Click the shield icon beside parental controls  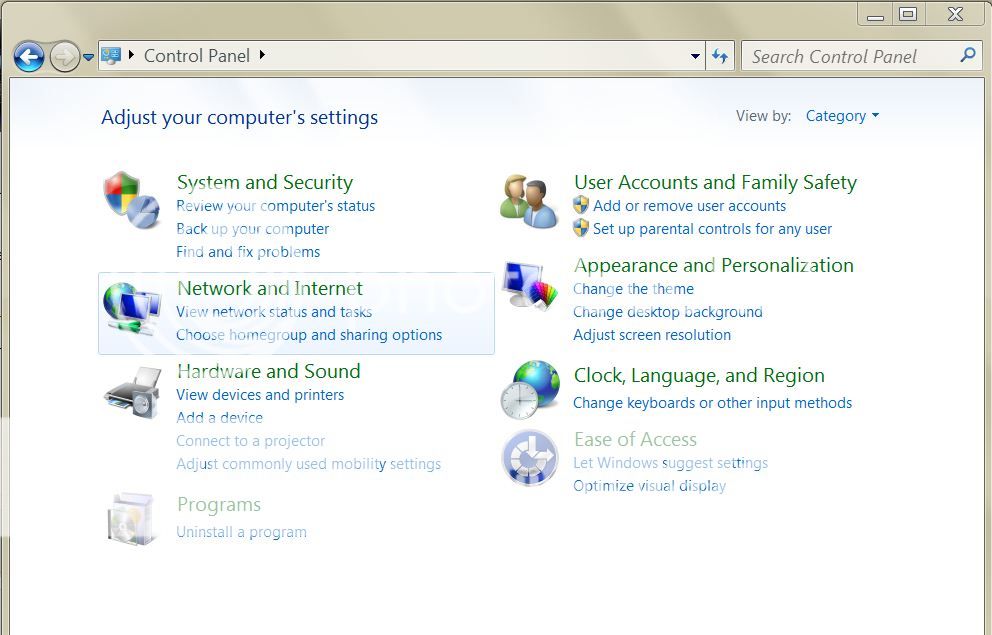click(x=581, y=228)
